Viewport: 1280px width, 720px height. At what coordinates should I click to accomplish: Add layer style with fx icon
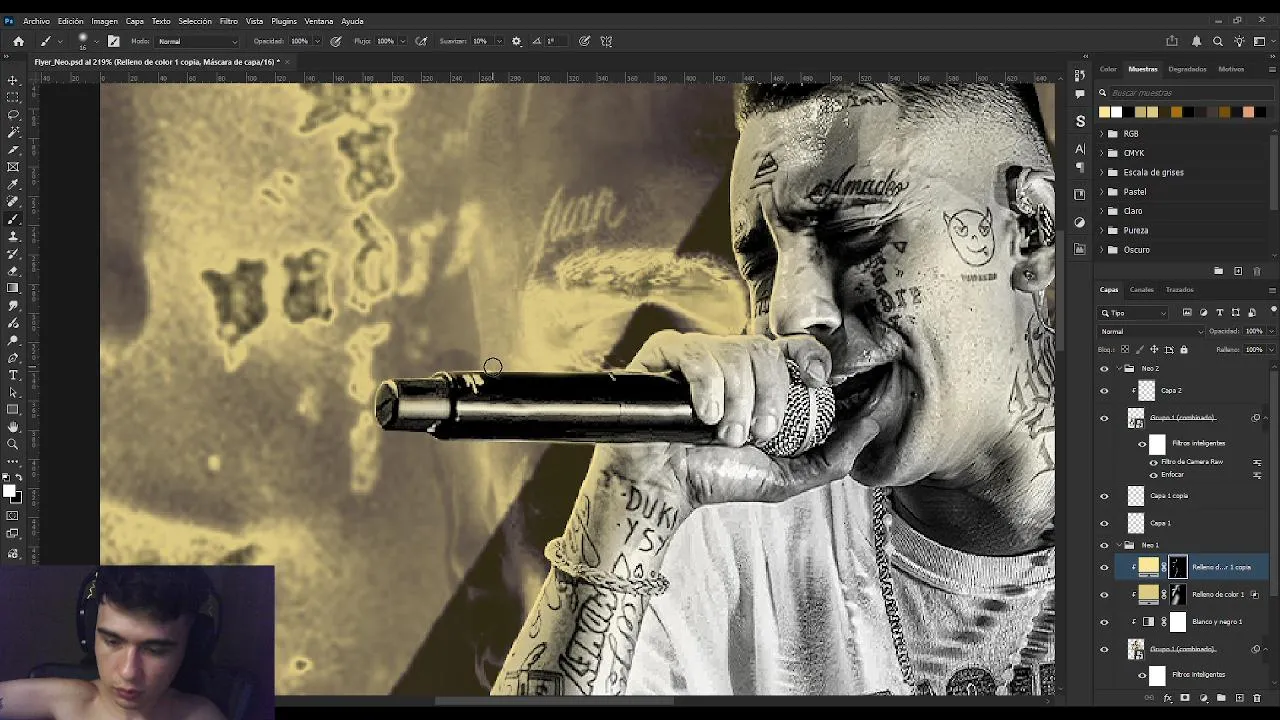pyautogui.click(x=1167, y=698)
